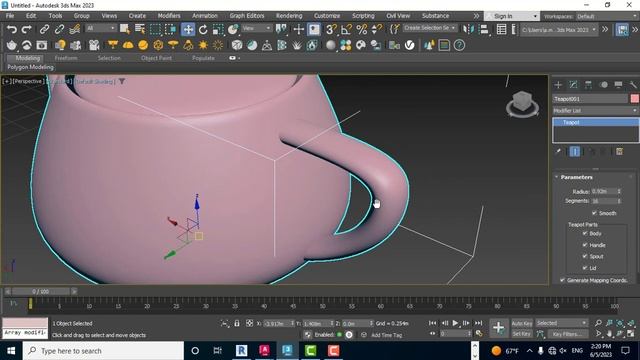Click the Undo arrow icon
Image resolution: width=640 pixels, height=360 pixels.
(12, 29)
